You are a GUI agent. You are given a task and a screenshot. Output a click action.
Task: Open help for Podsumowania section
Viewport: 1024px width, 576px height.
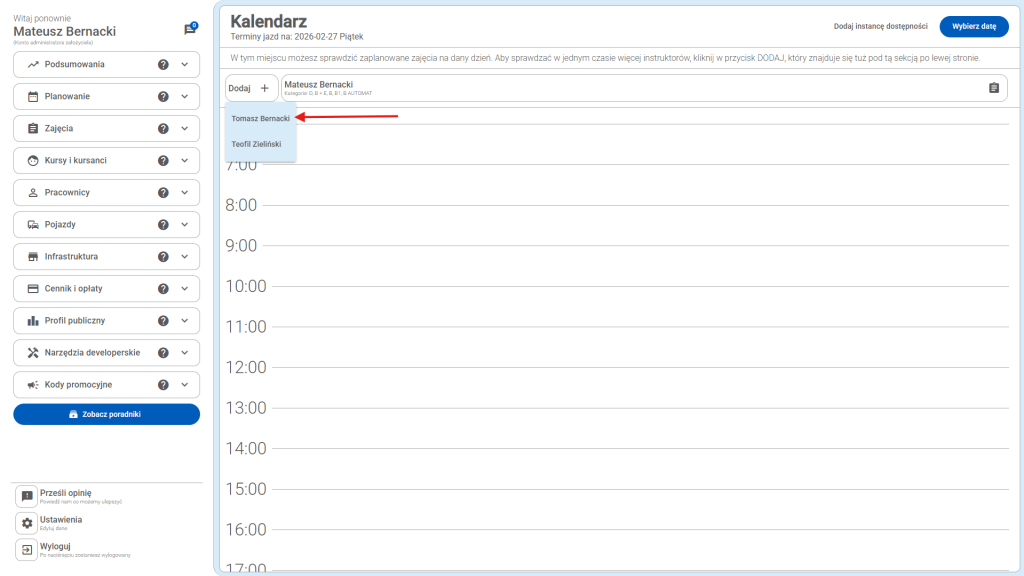tap(163, 65)
